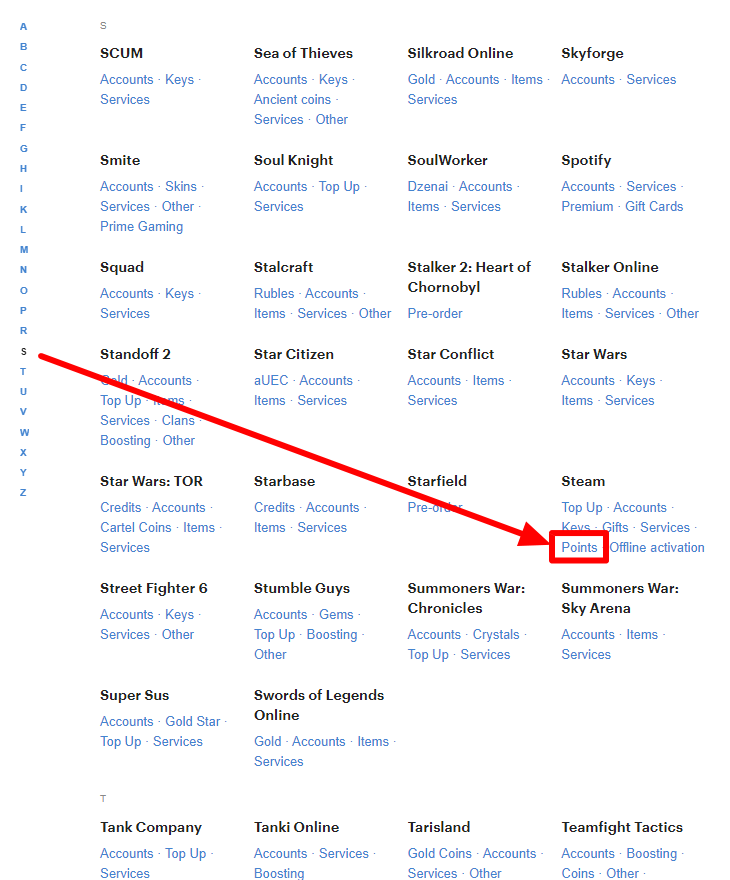The height and width of the screenshot is (880, 730).
Task: Open Offline activation under Steam
Action: (x=656, y=547)
